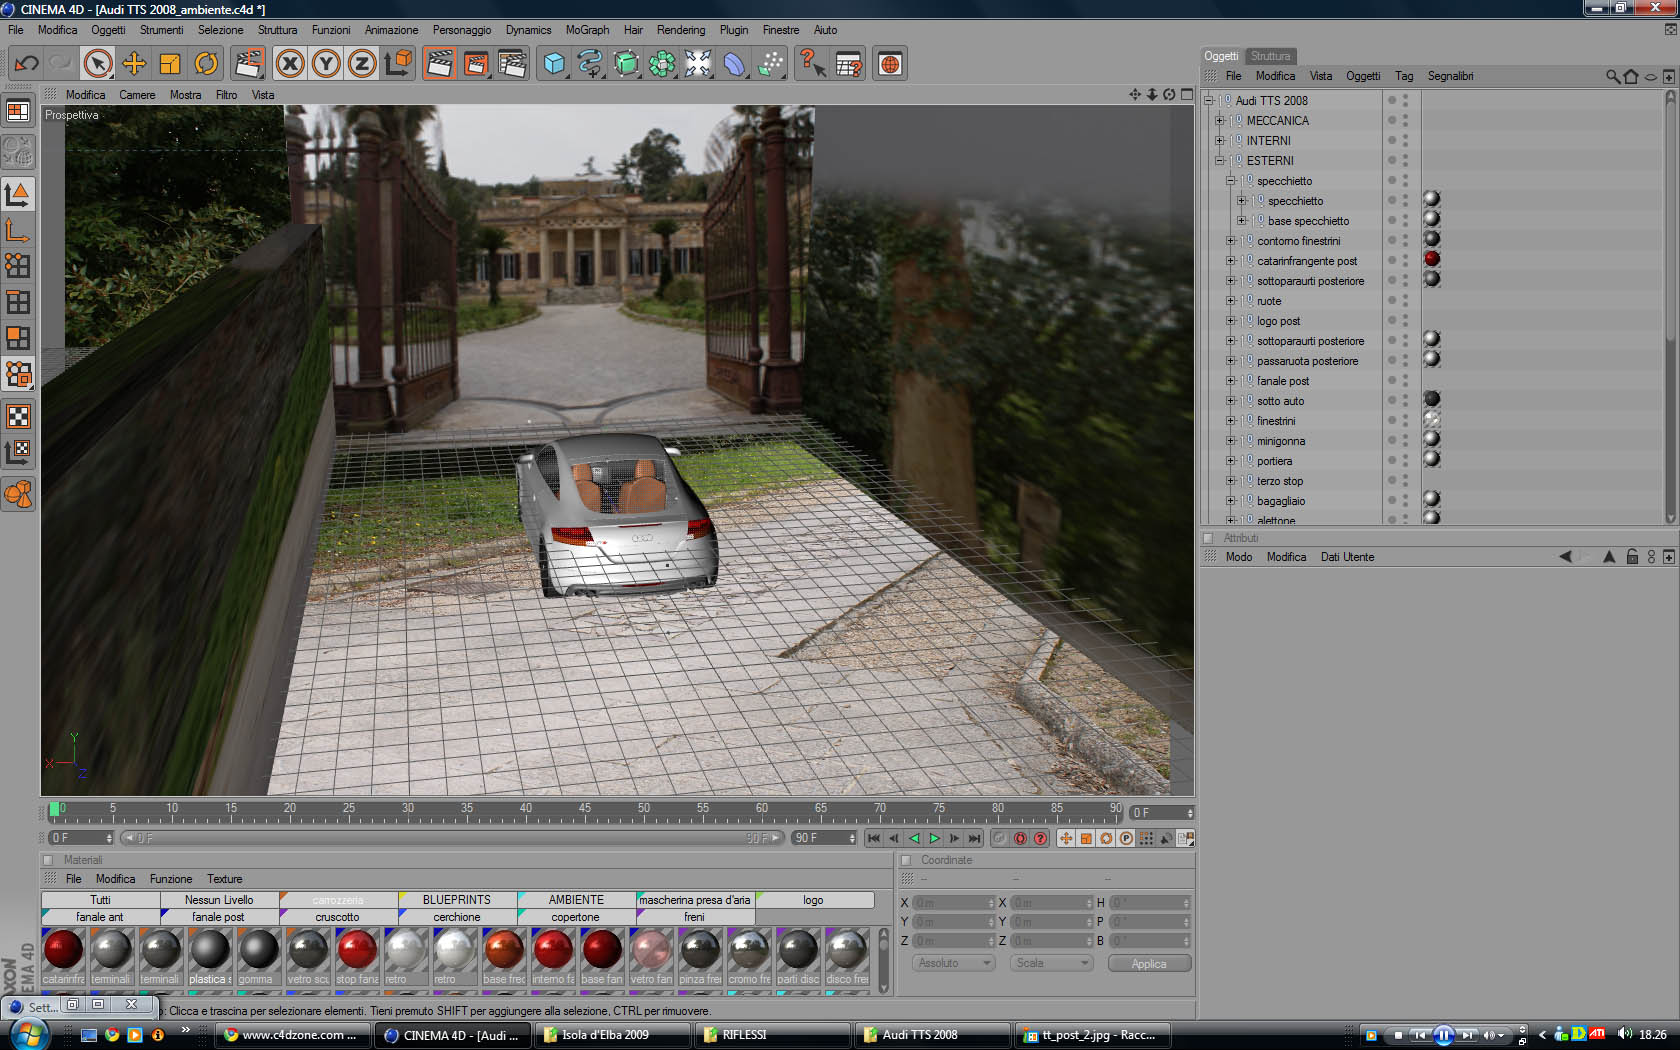Click frame 45 on the timeline ruler
The image size is (1680, 1050).
click(x=584, y=808)
